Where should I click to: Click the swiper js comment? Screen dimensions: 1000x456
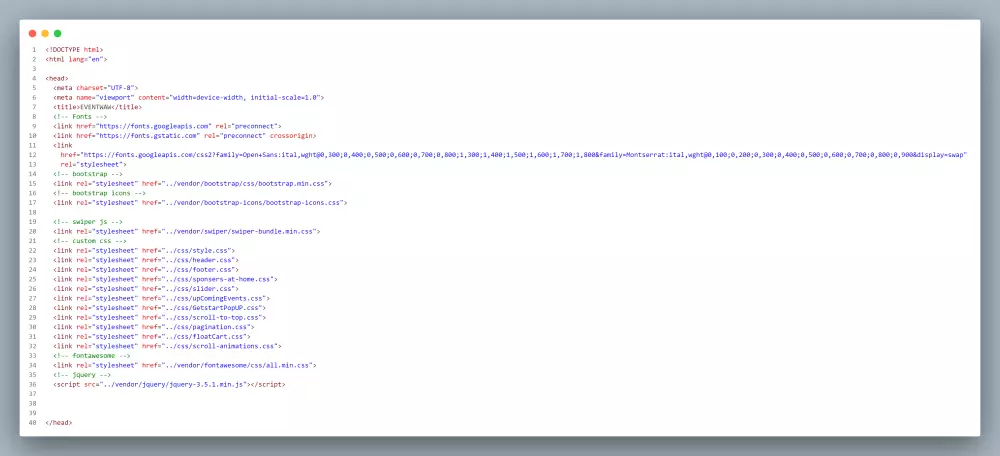(x=88, y=222)
